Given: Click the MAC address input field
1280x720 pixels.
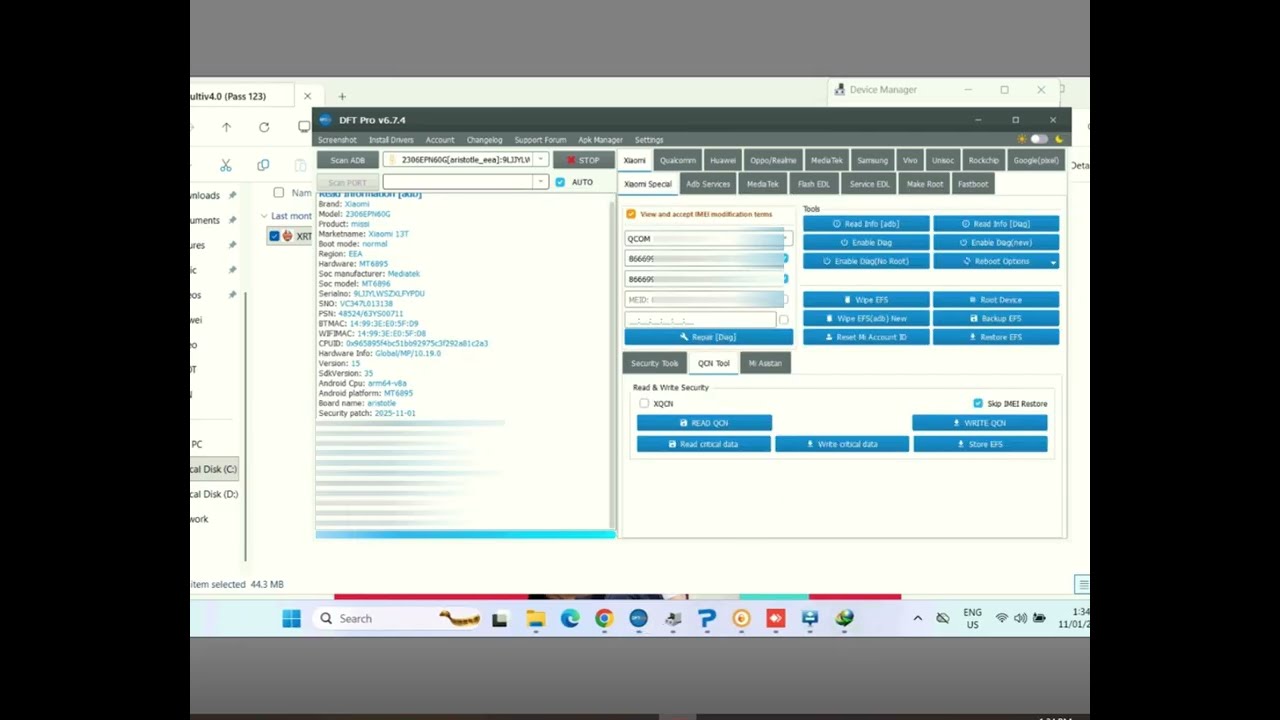Looking at the screenshot, I should (x=700, y=320).
